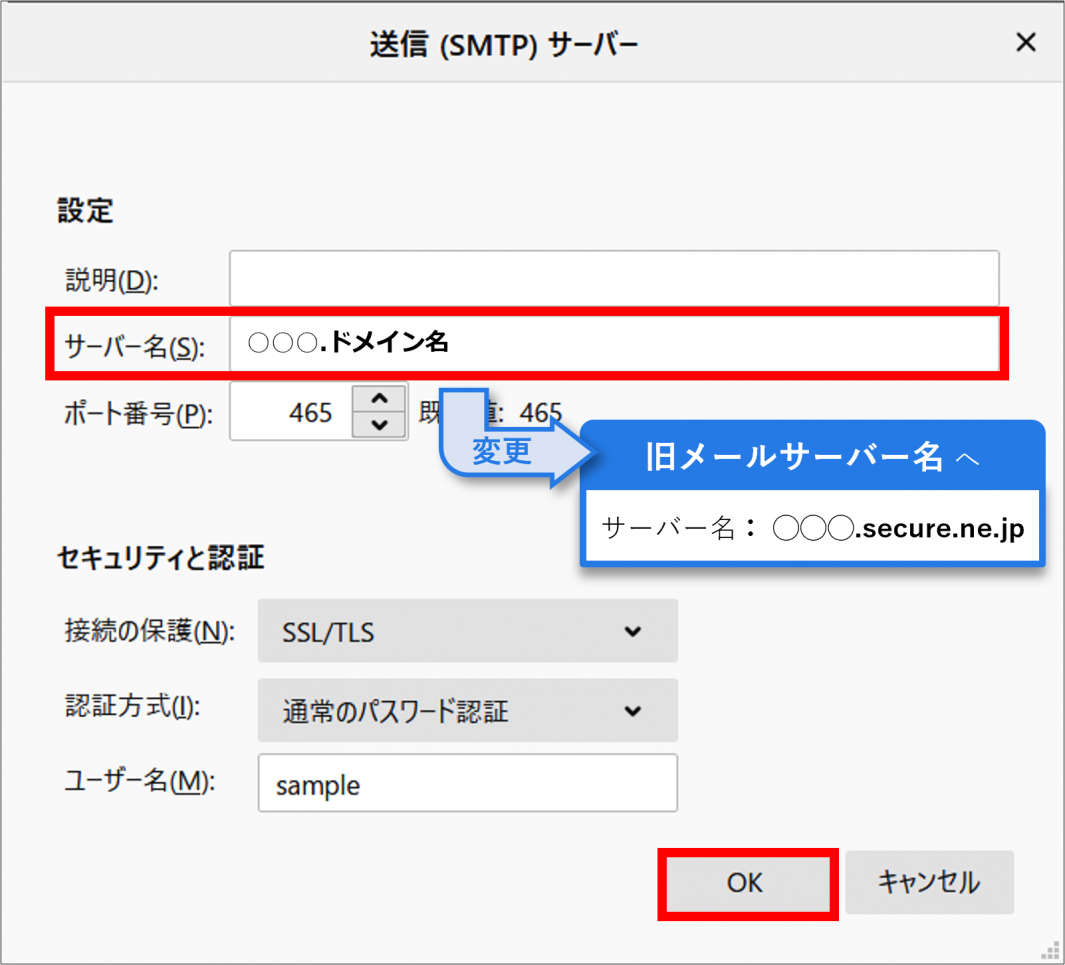Close the 送信 (SMTP) サーバー dialog
1065x965 pixels.
(1025, 43)
